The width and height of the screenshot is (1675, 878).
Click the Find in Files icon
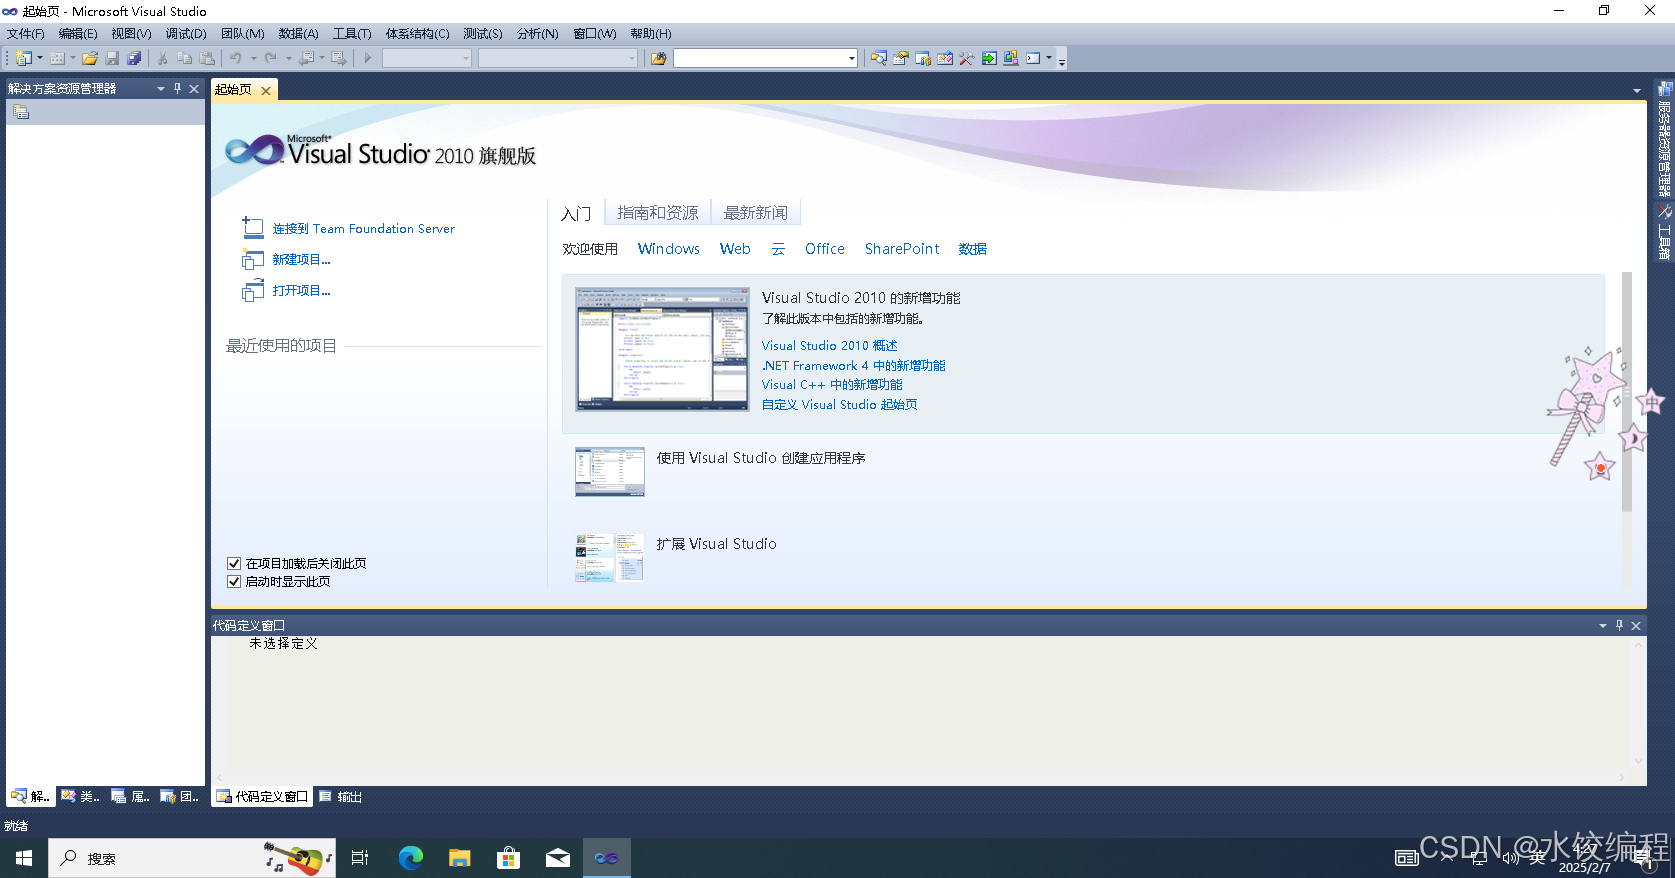(658, 58)
